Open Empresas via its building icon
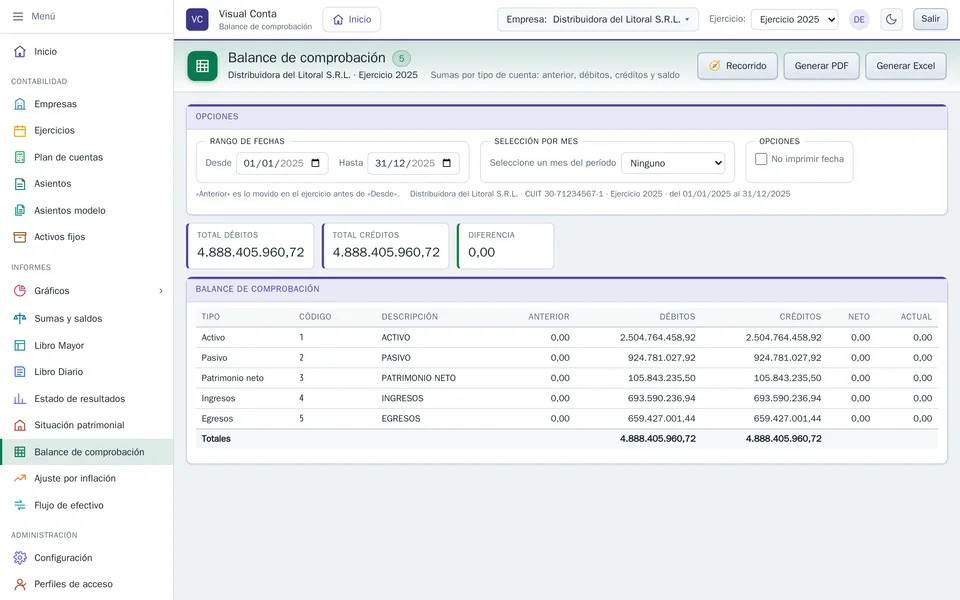The height and width of the screenshot is (600, 960). [x=20, y=104]
